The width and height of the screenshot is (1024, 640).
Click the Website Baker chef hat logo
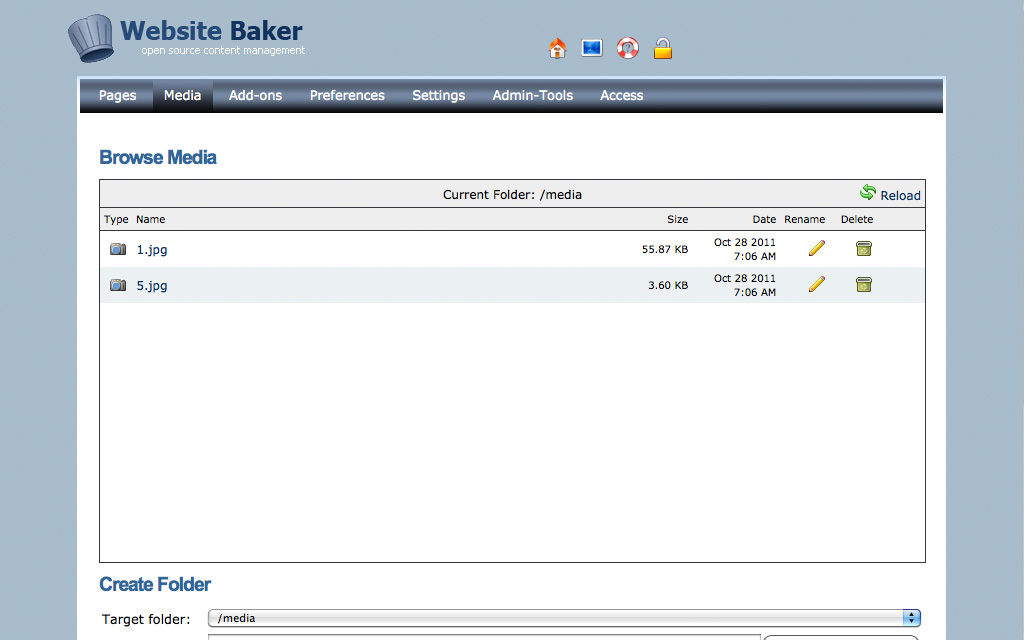91,38
